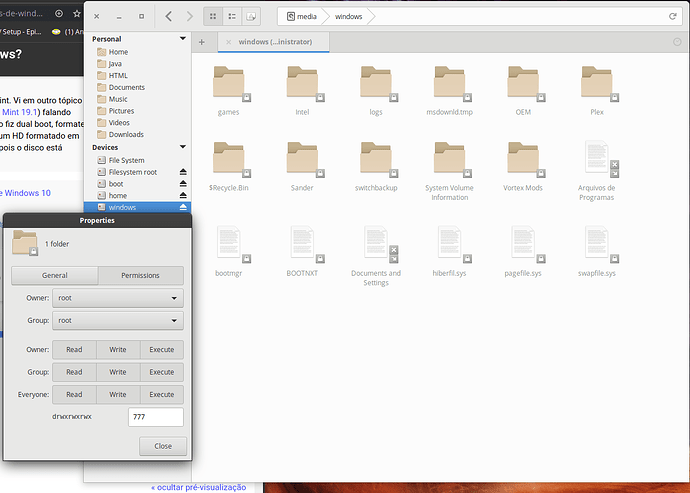Select the swapfile.sys file
Viewport: 690px width, 493px height.
(x=597, y=251)
